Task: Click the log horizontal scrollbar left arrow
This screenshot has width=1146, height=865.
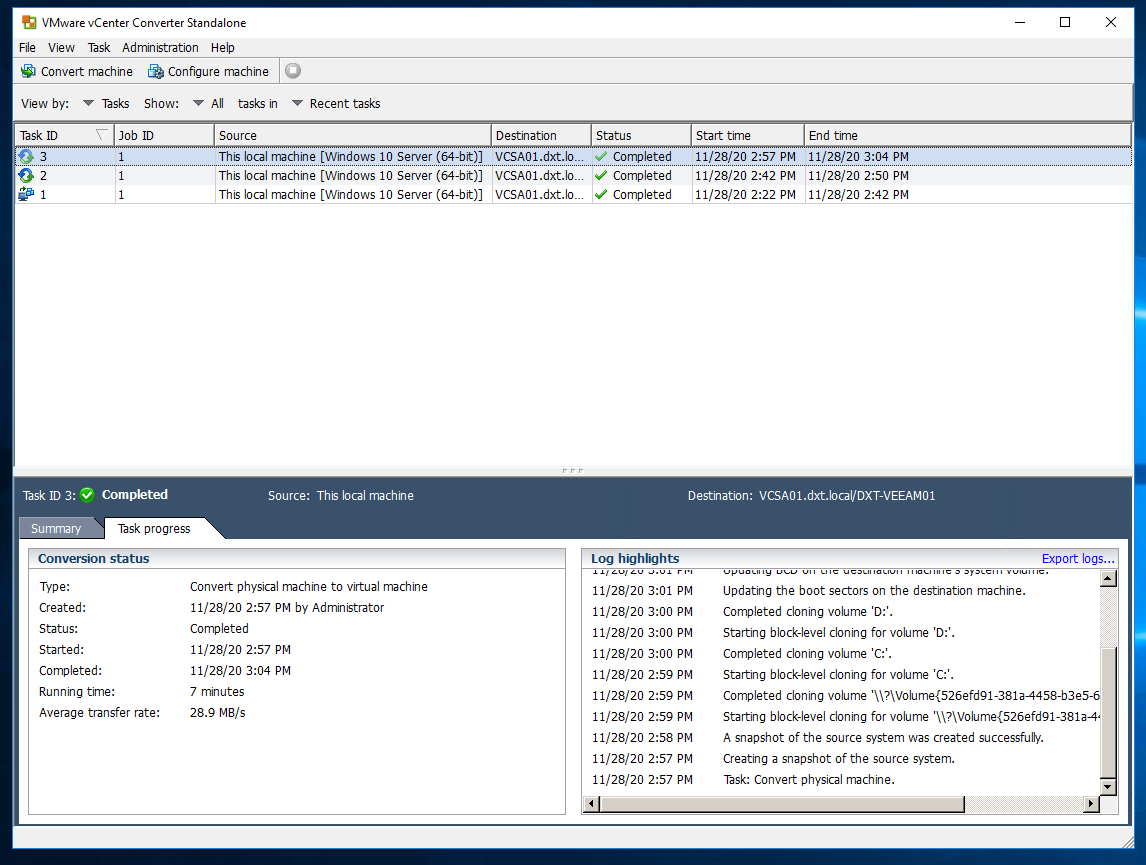Action: (x=592, y=804)
